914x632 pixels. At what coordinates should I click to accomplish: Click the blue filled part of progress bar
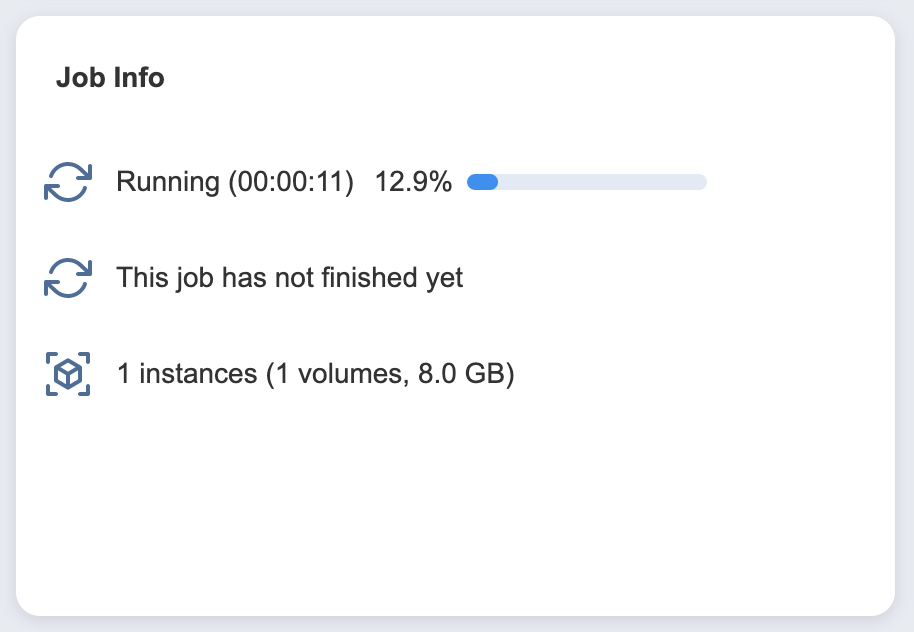[483, 182]
